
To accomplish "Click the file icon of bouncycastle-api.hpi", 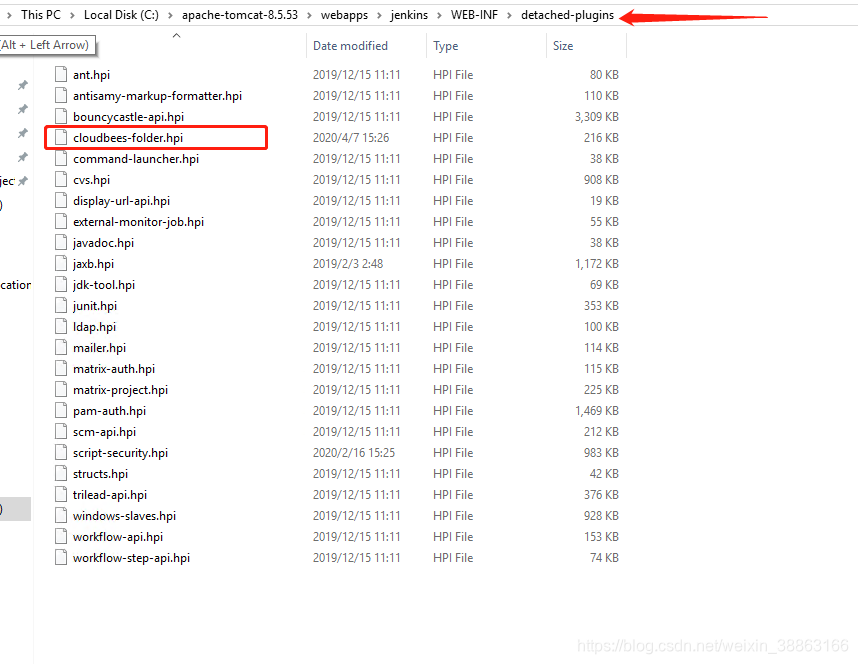I will pyautogui.click(x=61, y=117).
